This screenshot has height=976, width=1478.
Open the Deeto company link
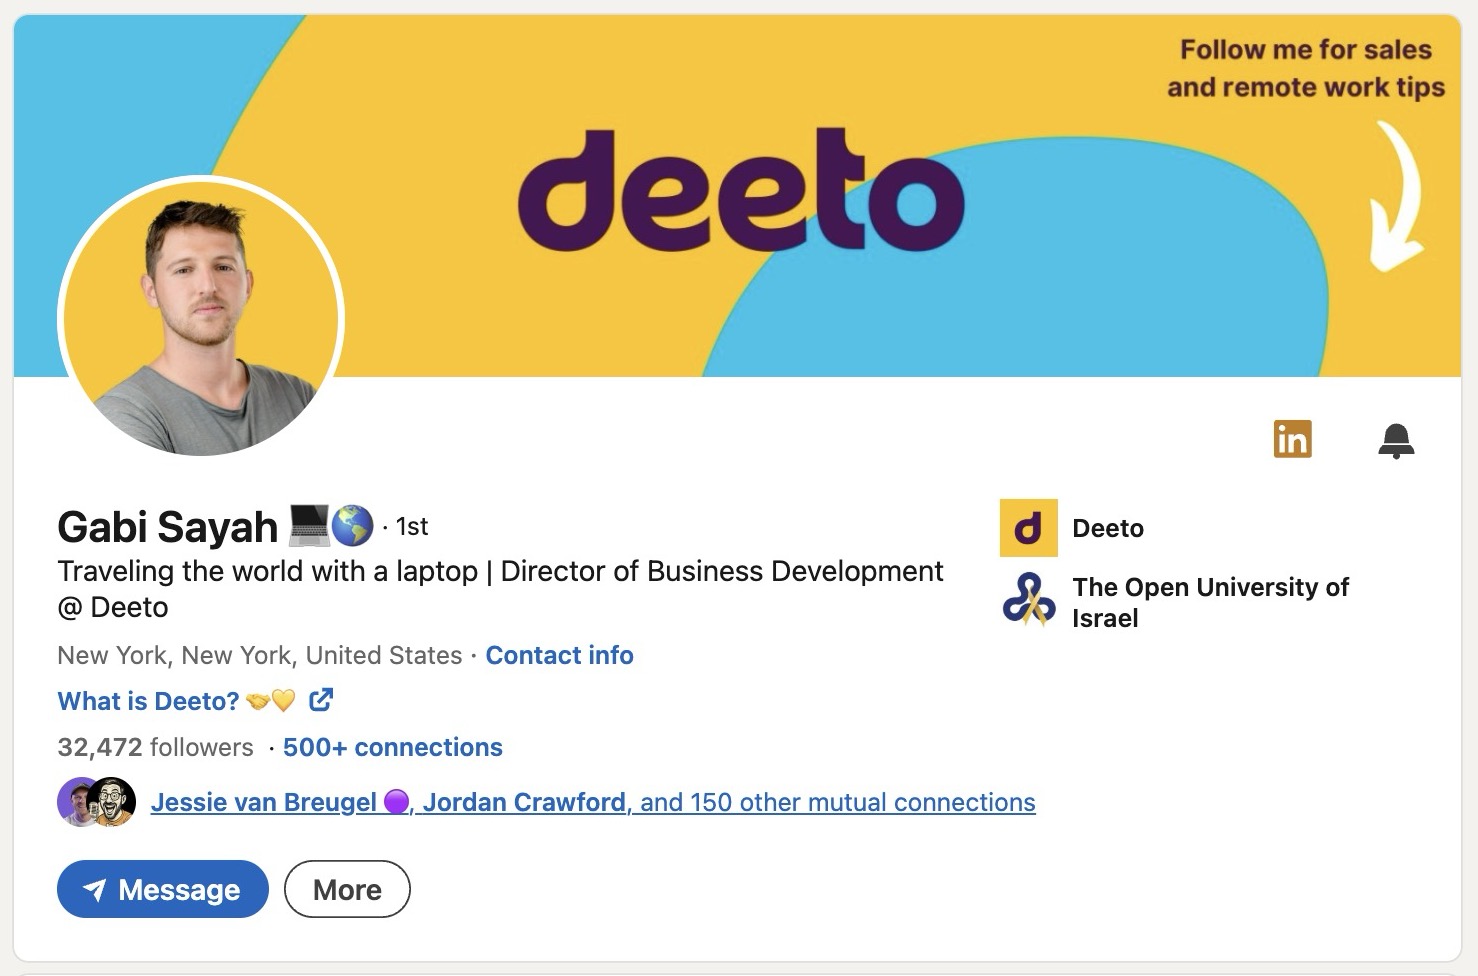pyautogui.click(x=1108, y=528)
